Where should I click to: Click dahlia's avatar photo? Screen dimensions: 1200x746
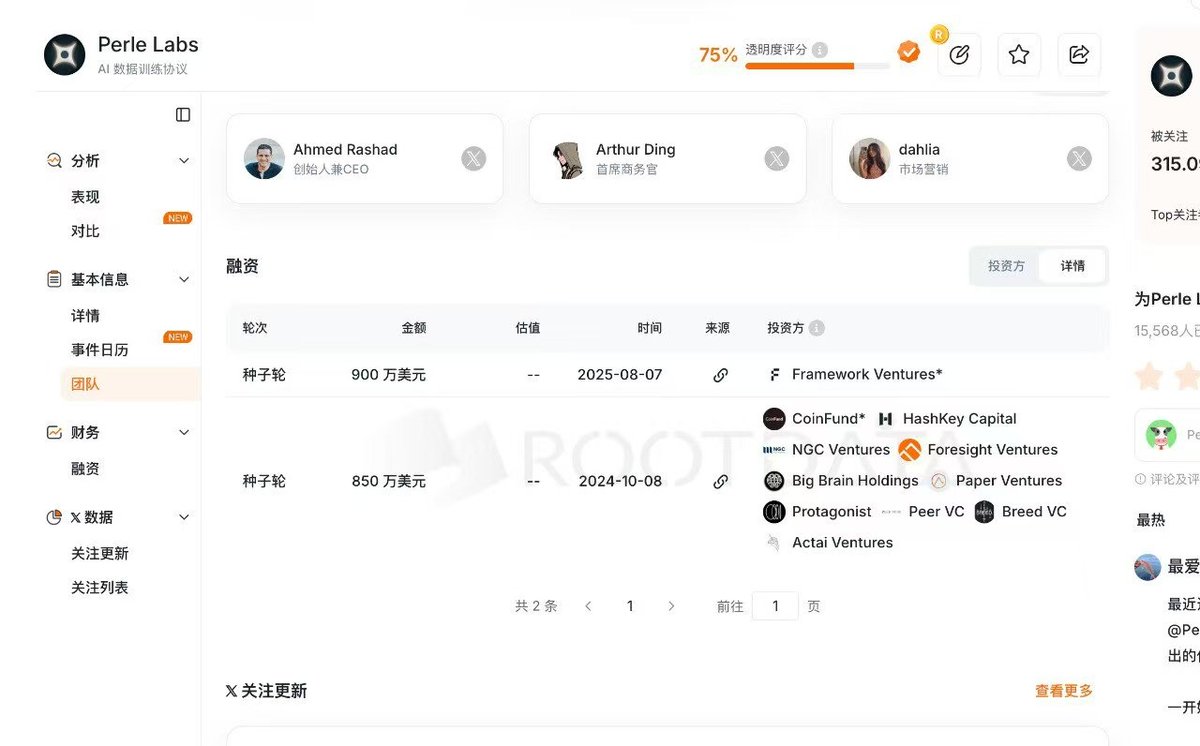(870, 158)
